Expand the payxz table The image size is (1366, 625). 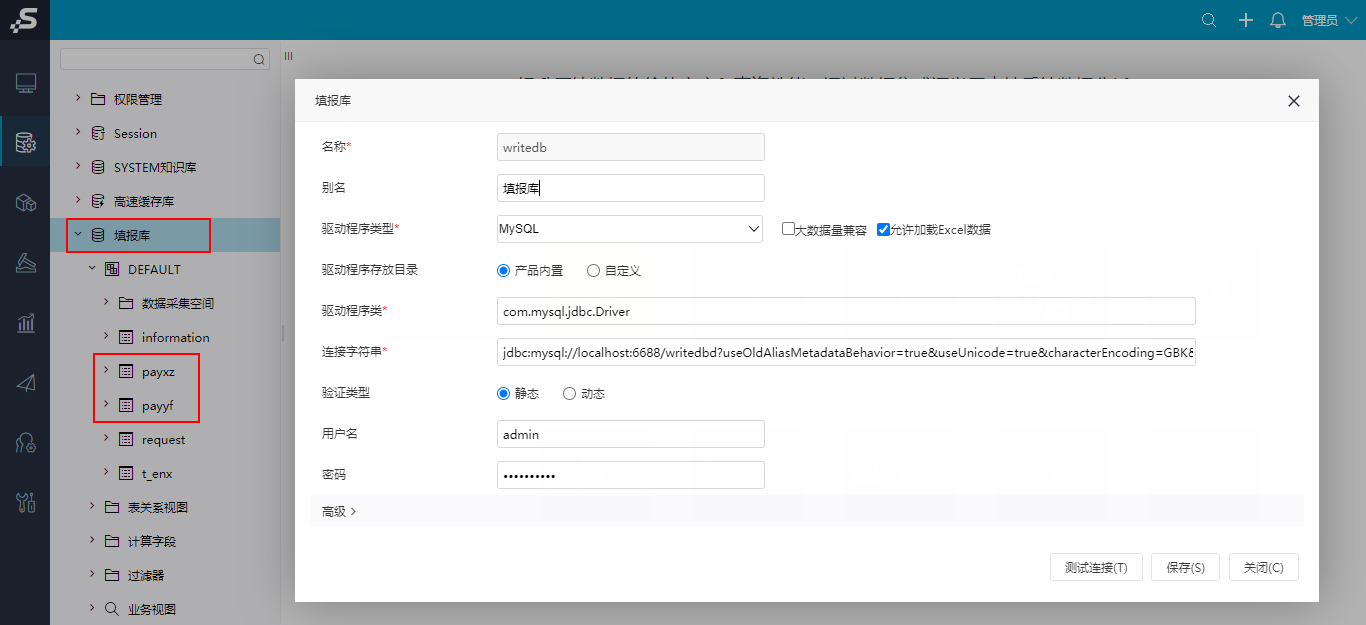(106, 371)
